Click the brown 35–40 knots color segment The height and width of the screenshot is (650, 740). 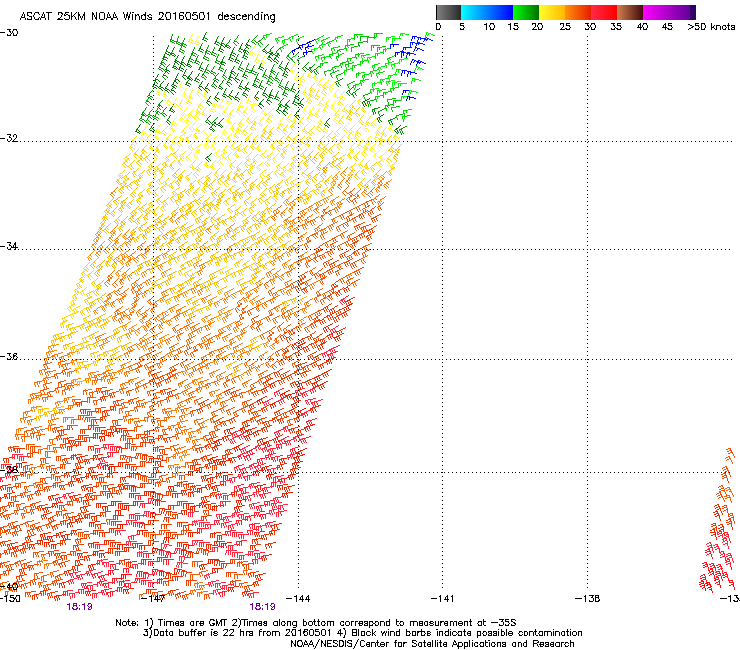(630, 12)
